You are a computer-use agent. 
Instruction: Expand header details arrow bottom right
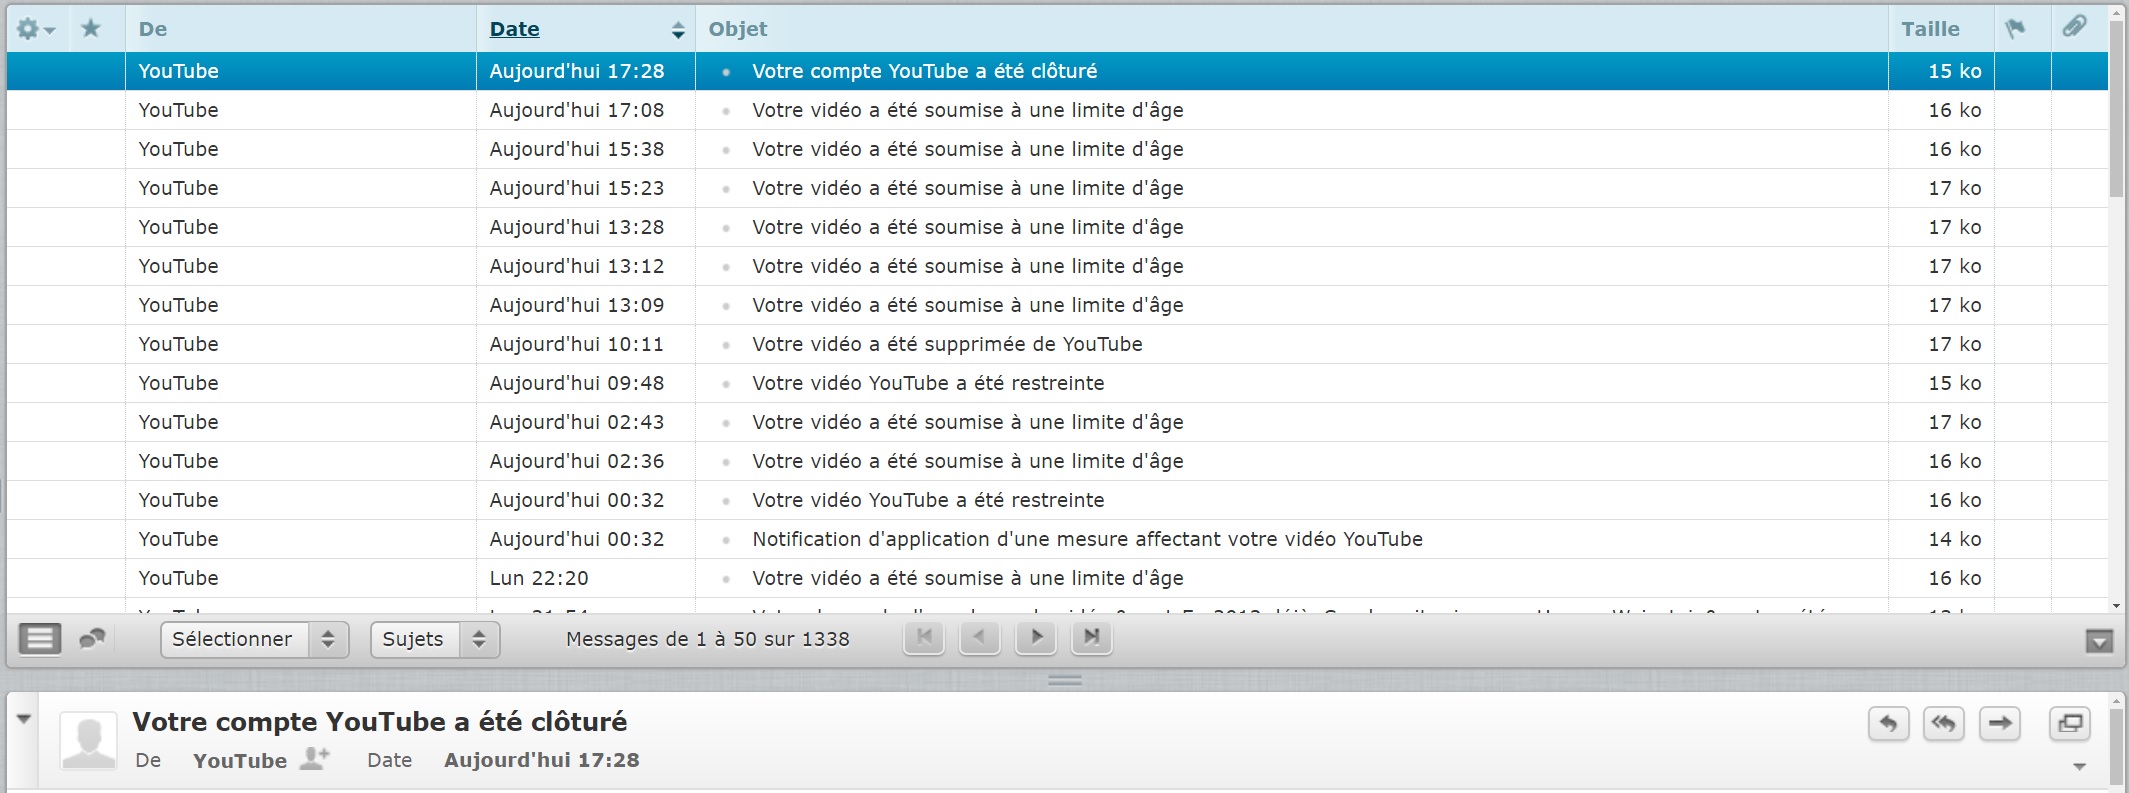(2080, 767)
